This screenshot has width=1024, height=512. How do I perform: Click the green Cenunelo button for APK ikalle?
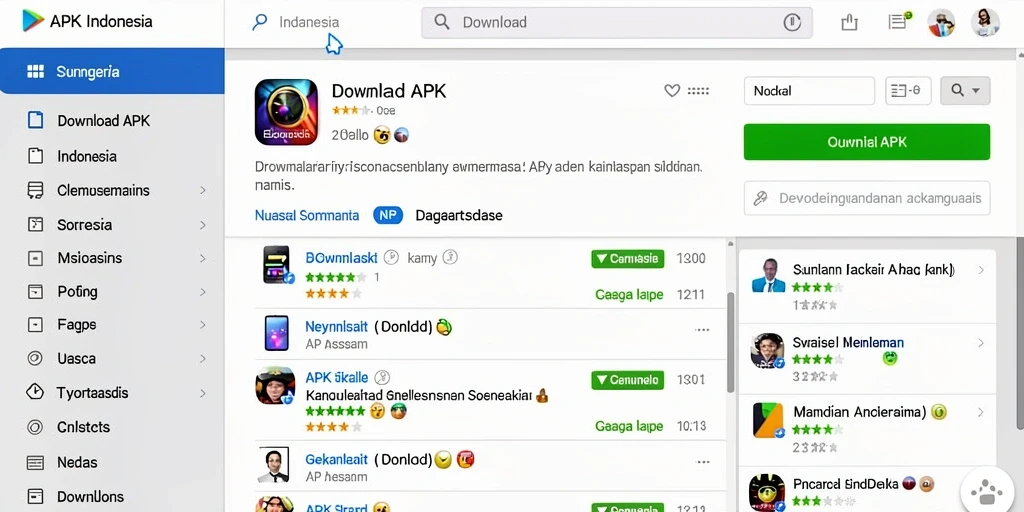coord(628,380)
